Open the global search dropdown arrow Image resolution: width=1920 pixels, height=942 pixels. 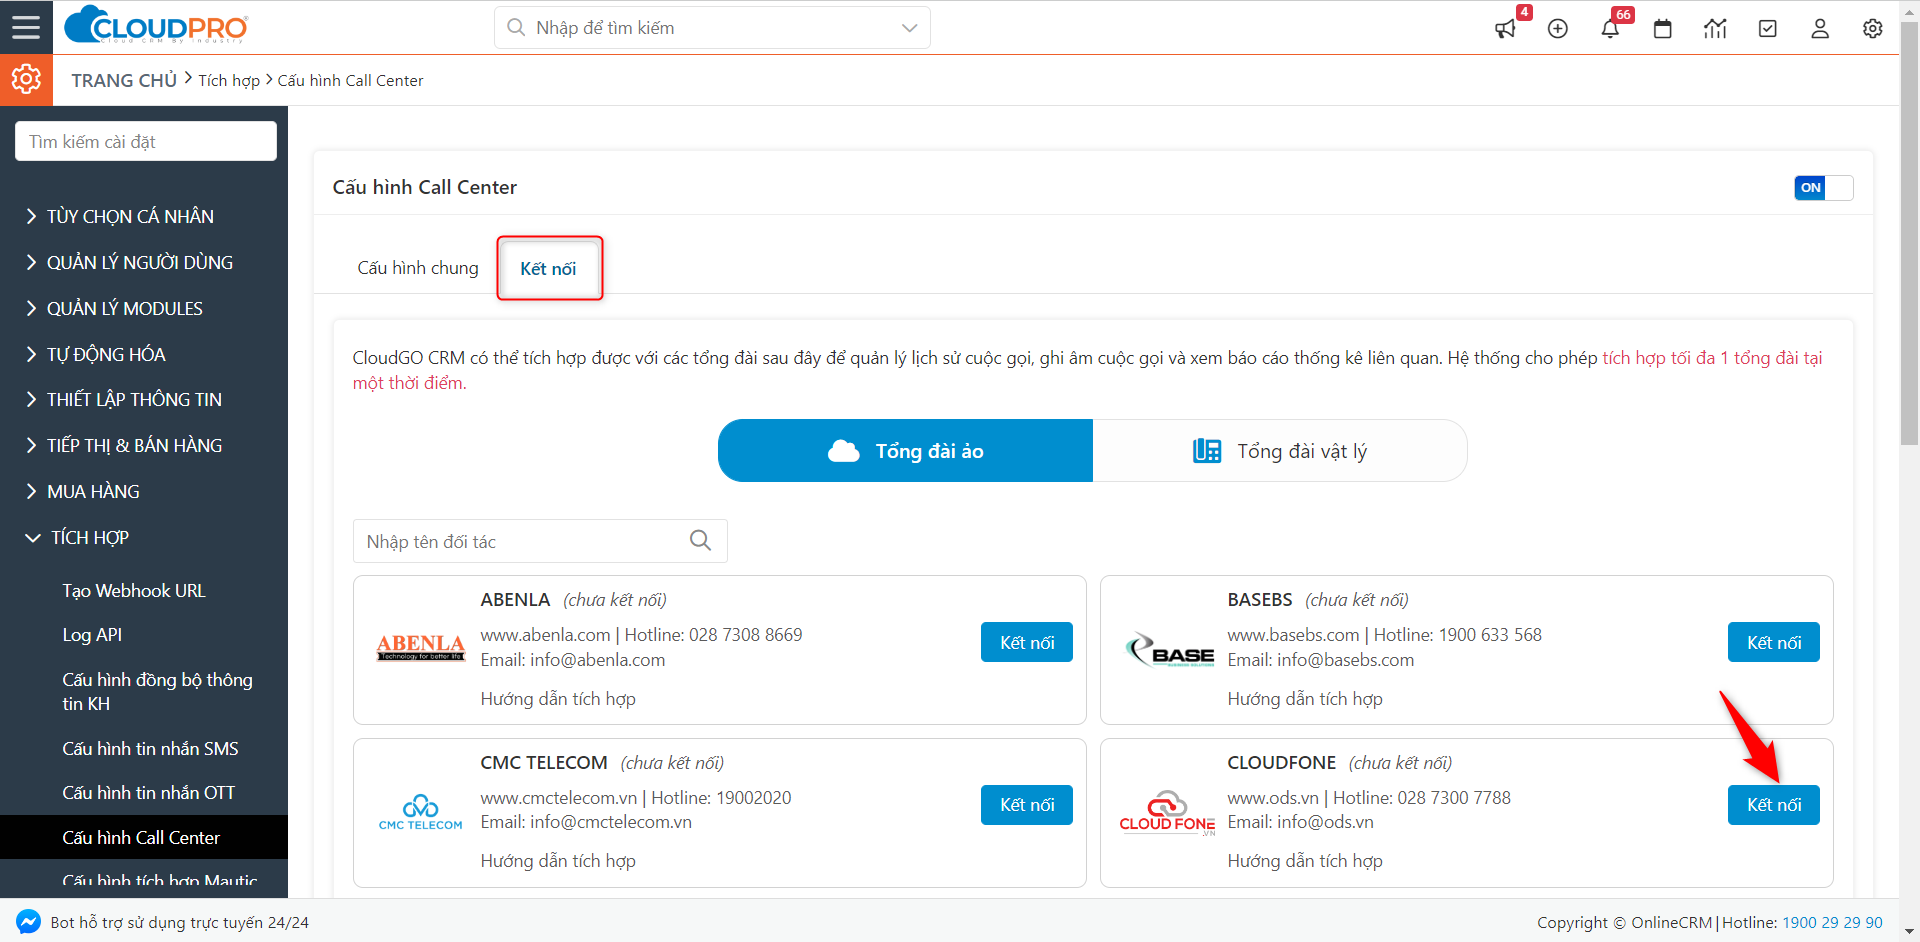point(909,28)
